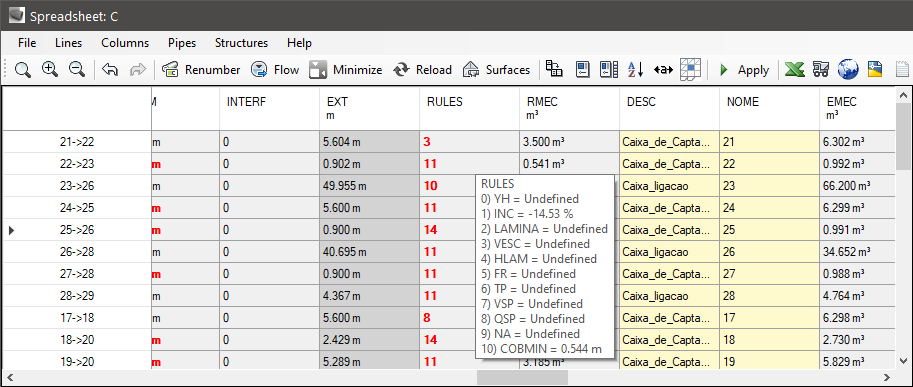Select row header 25->26

click(x=77, y=230)
